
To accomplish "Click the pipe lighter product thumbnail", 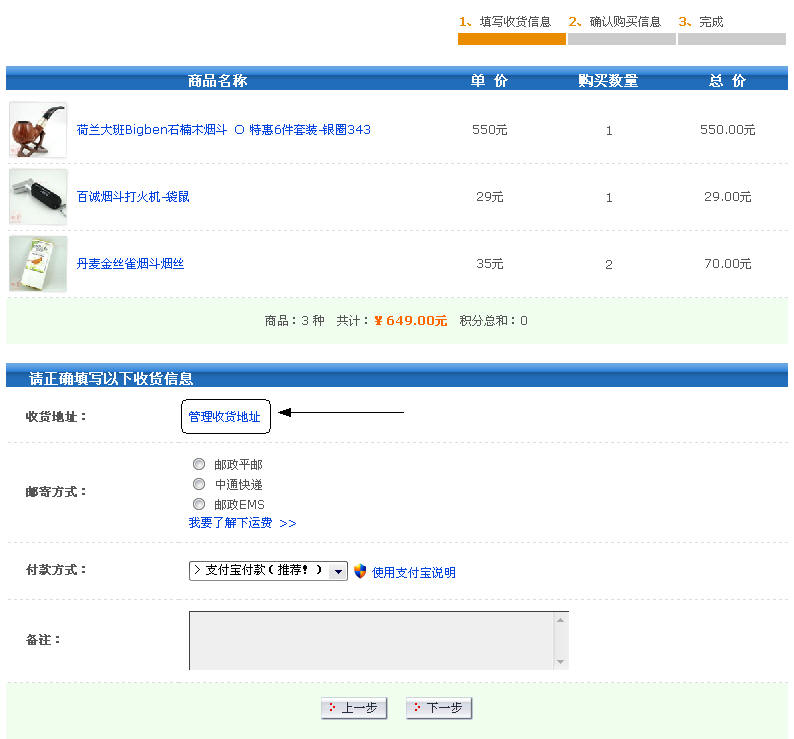I will pyautogui.click(x=38, y=197).
